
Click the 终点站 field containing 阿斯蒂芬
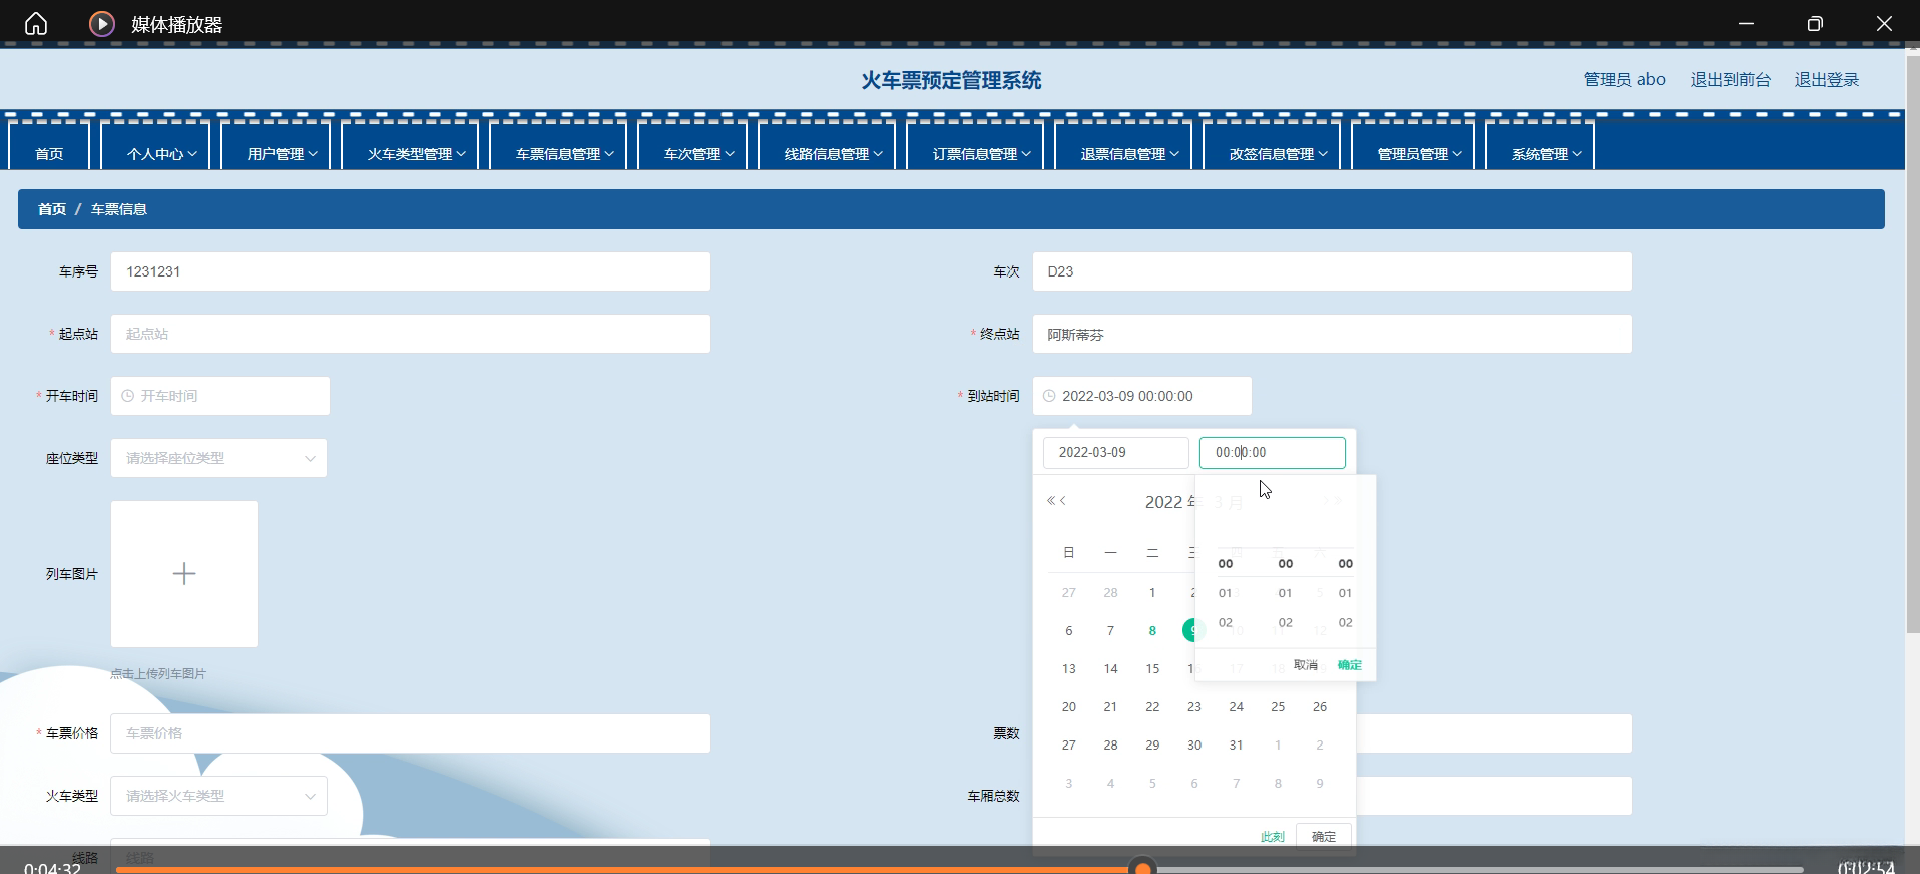point(1332,334)
